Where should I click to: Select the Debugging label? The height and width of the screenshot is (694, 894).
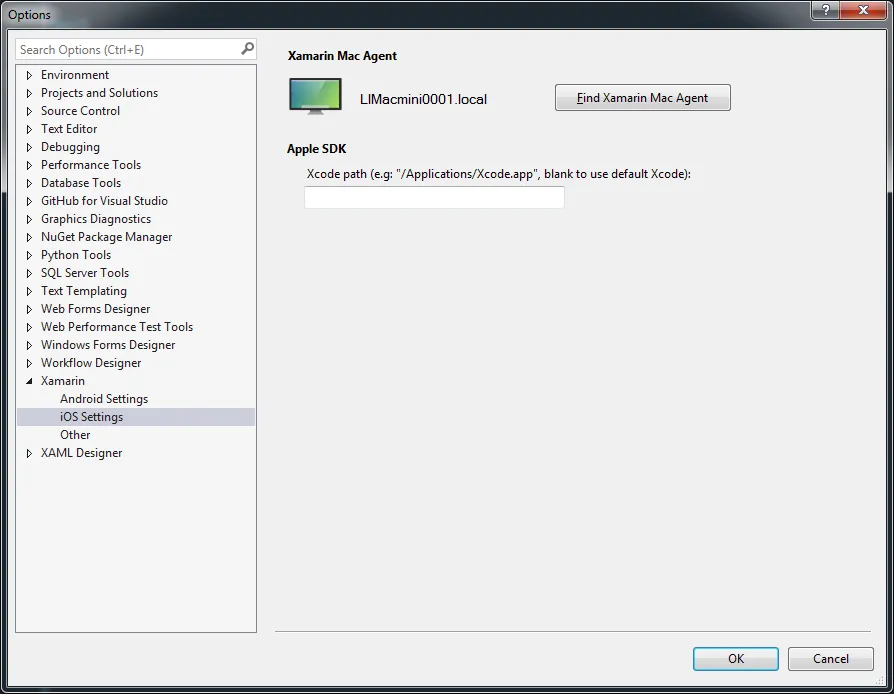click(70, 147)
